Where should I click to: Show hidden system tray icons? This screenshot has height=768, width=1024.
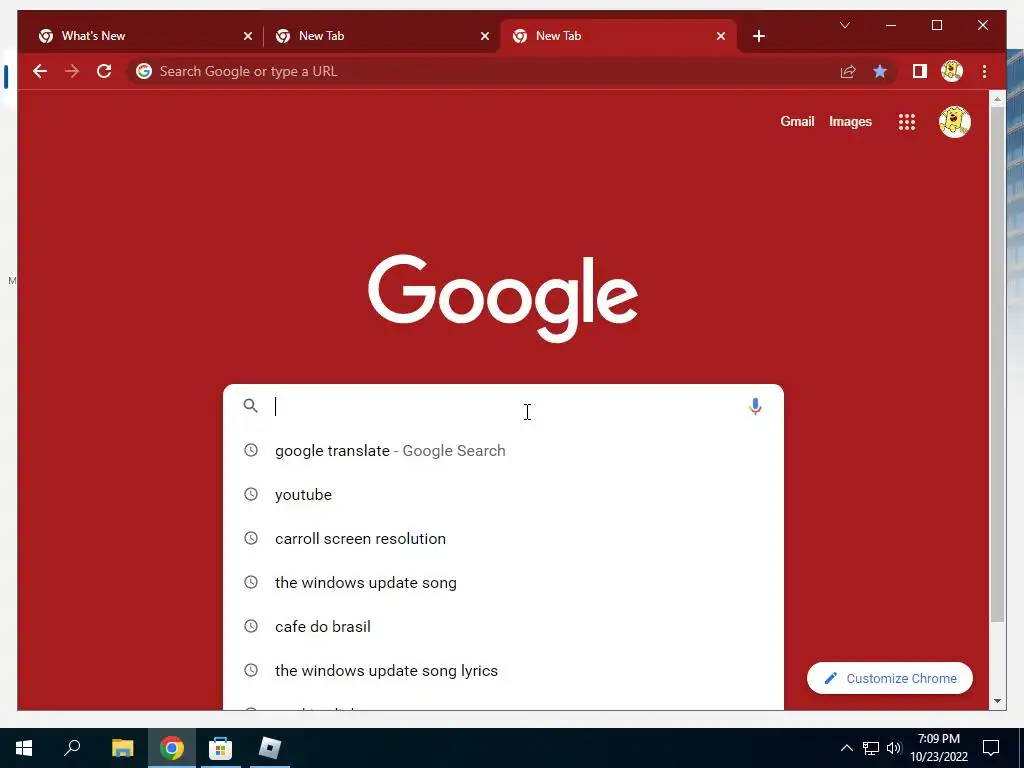846,748
